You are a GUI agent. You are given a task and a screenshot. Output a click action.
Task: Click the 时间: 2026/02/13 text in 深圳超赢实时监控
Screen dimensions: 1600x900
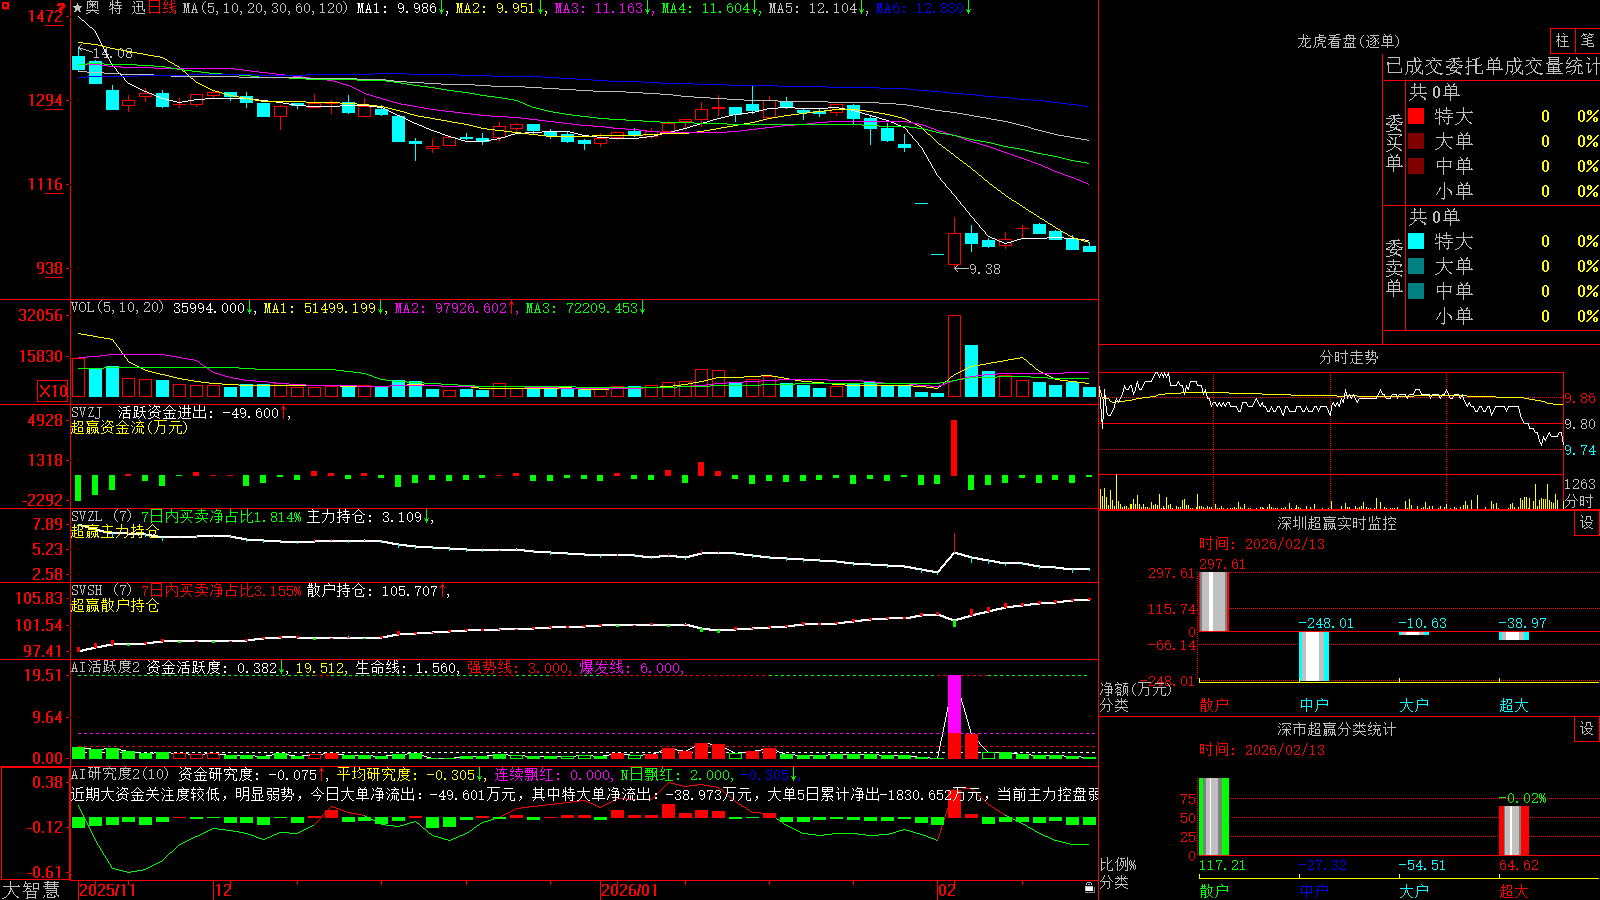click(x=1262, y=544)
